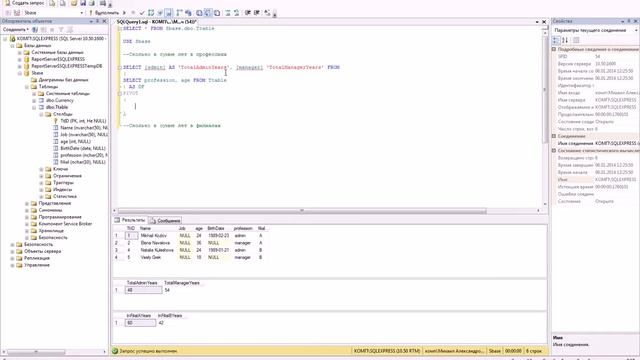
Task: Select the BirthDate (date, NULL) column
Action: click(x=83, y=149)
